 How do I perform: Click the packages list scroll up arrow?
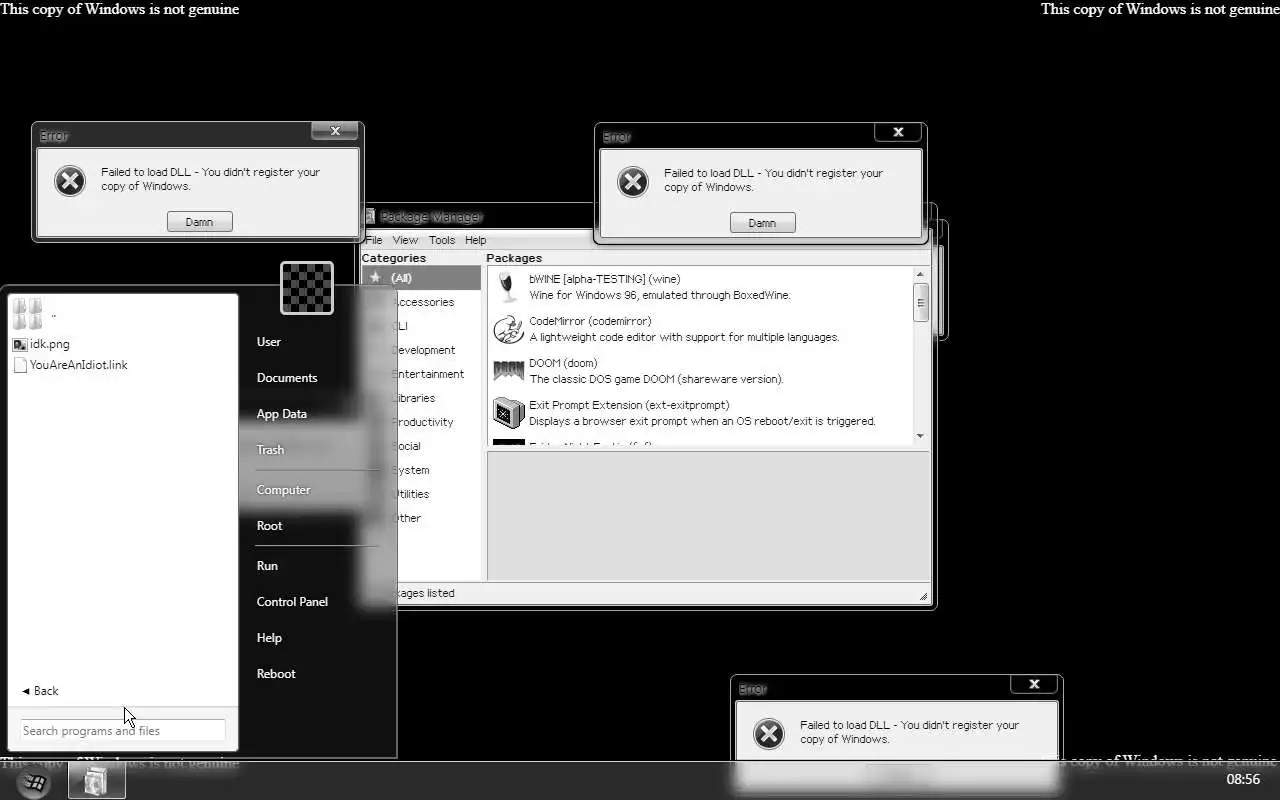pos(920,274)
